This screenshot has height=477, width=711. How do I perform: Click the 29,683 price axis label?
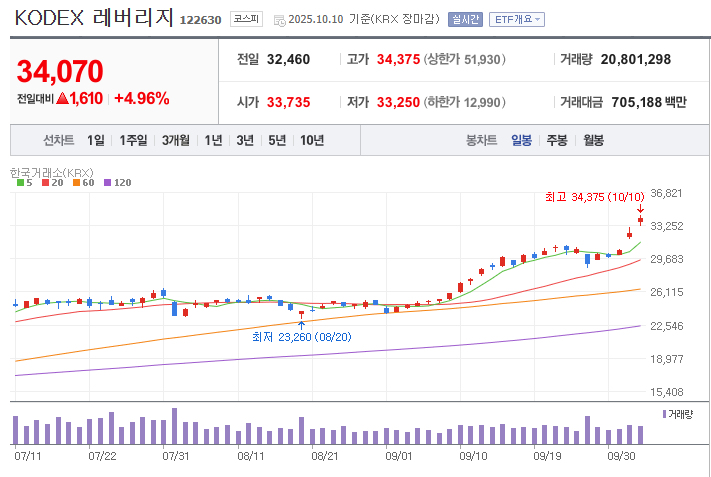(x=666, y=259)
